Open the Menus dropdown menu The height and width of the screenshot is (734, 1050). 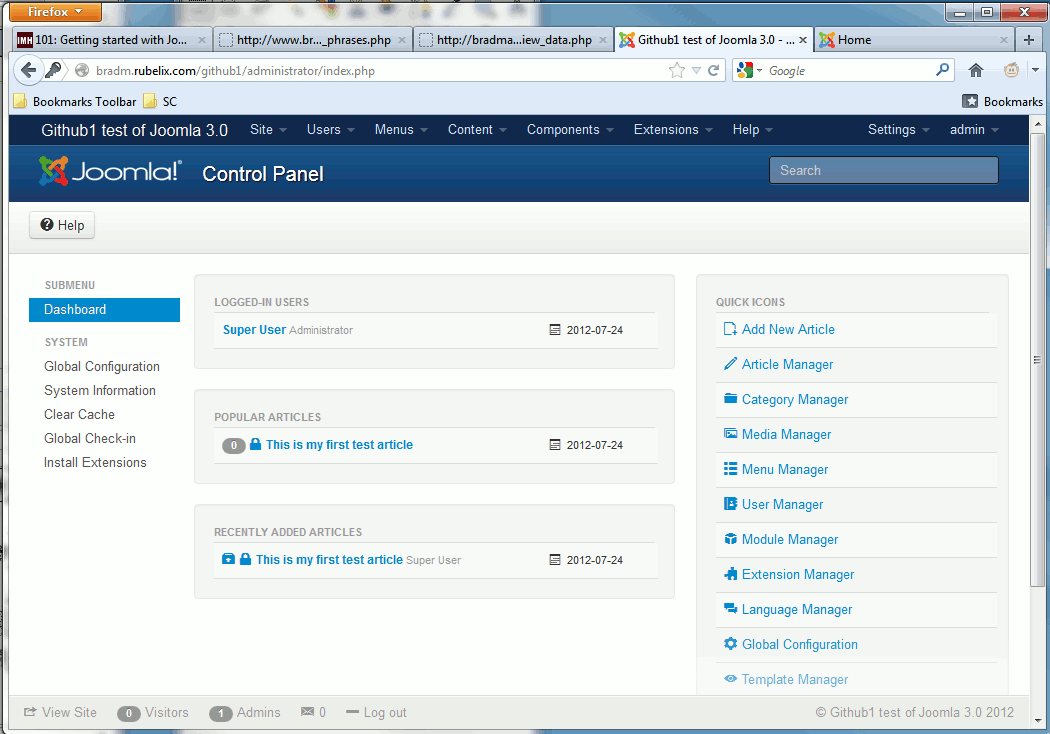click(x=401, y=129)
